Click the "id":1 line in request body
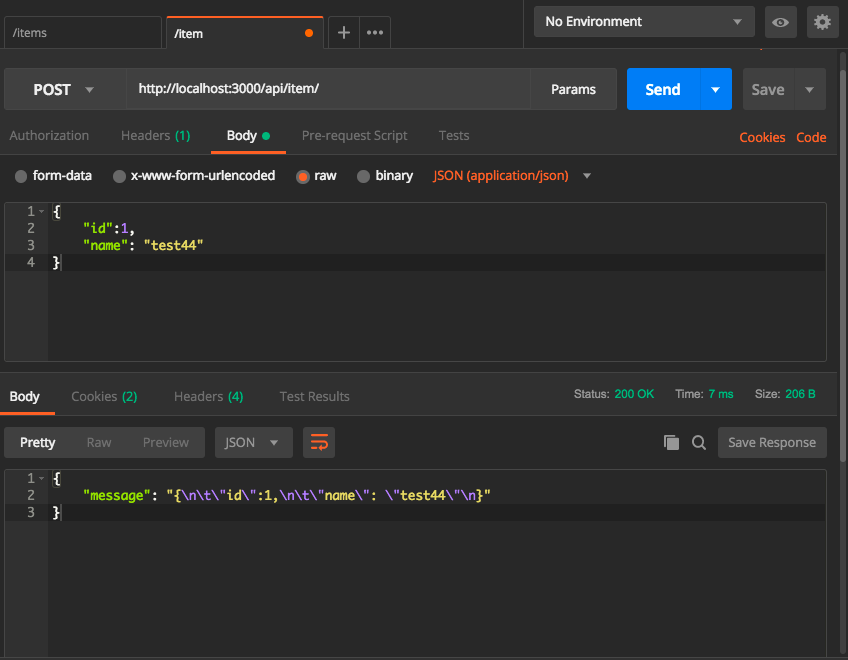 [x=108, y=228]
